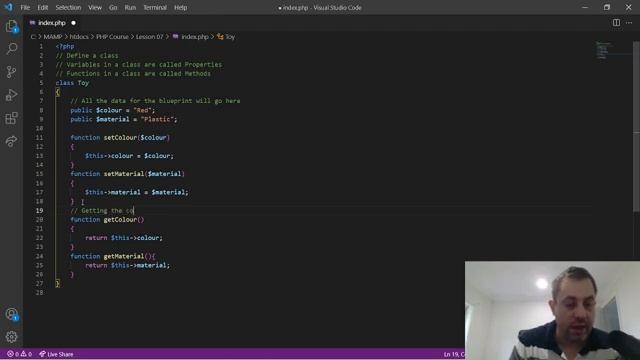Click the errors and warnings status indicator
The height and width of the screenshot is (360, 640).
(x=19, y=354)
